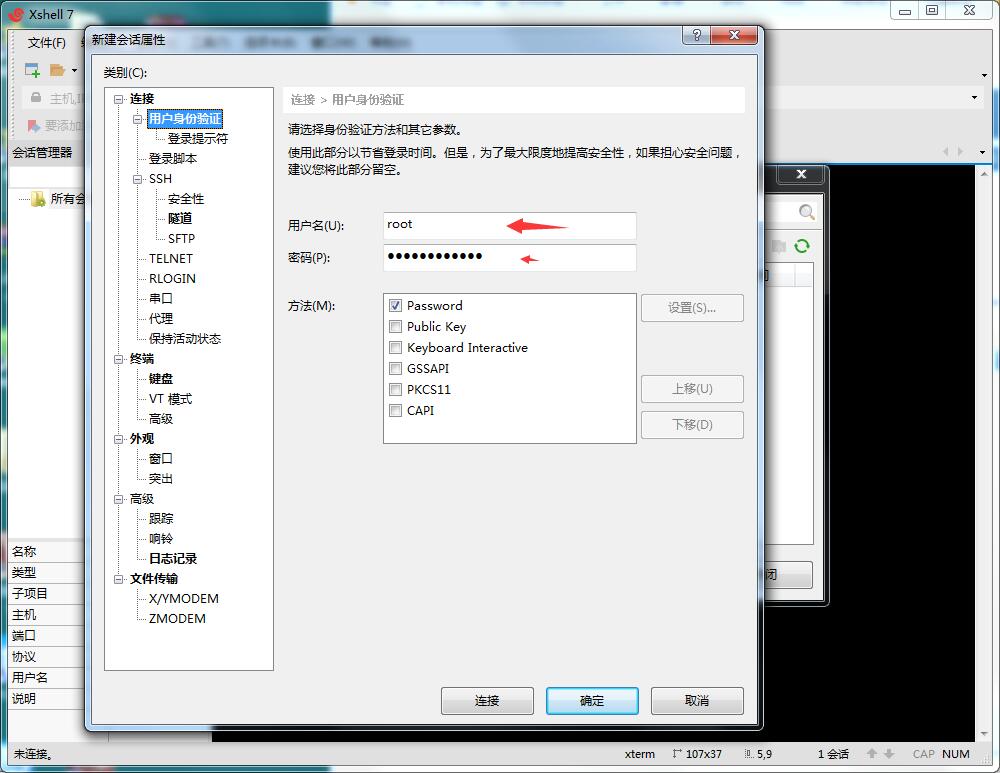Click the terminal scrollbar down arrow
1000x773 pixels.
(x=984, y=734)
